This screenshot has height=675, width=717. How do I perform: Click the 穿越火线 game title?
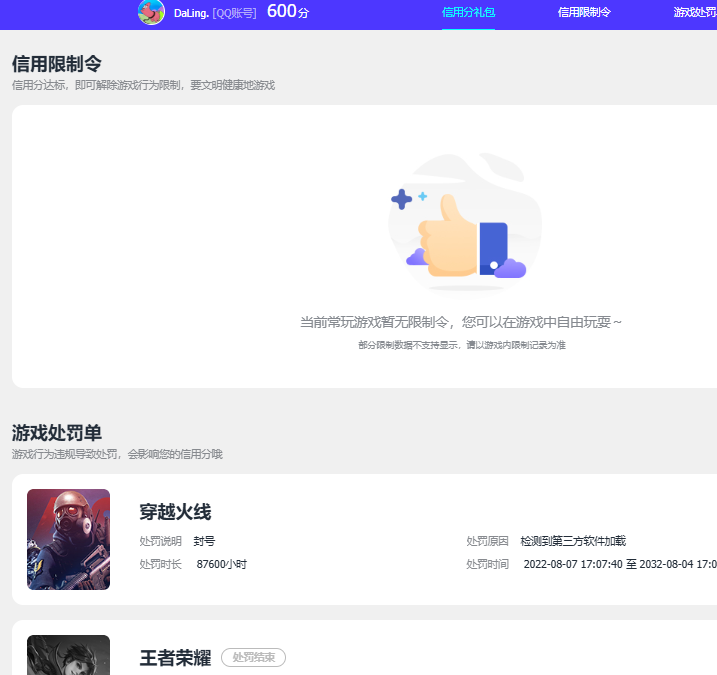[x=175, y=512]
